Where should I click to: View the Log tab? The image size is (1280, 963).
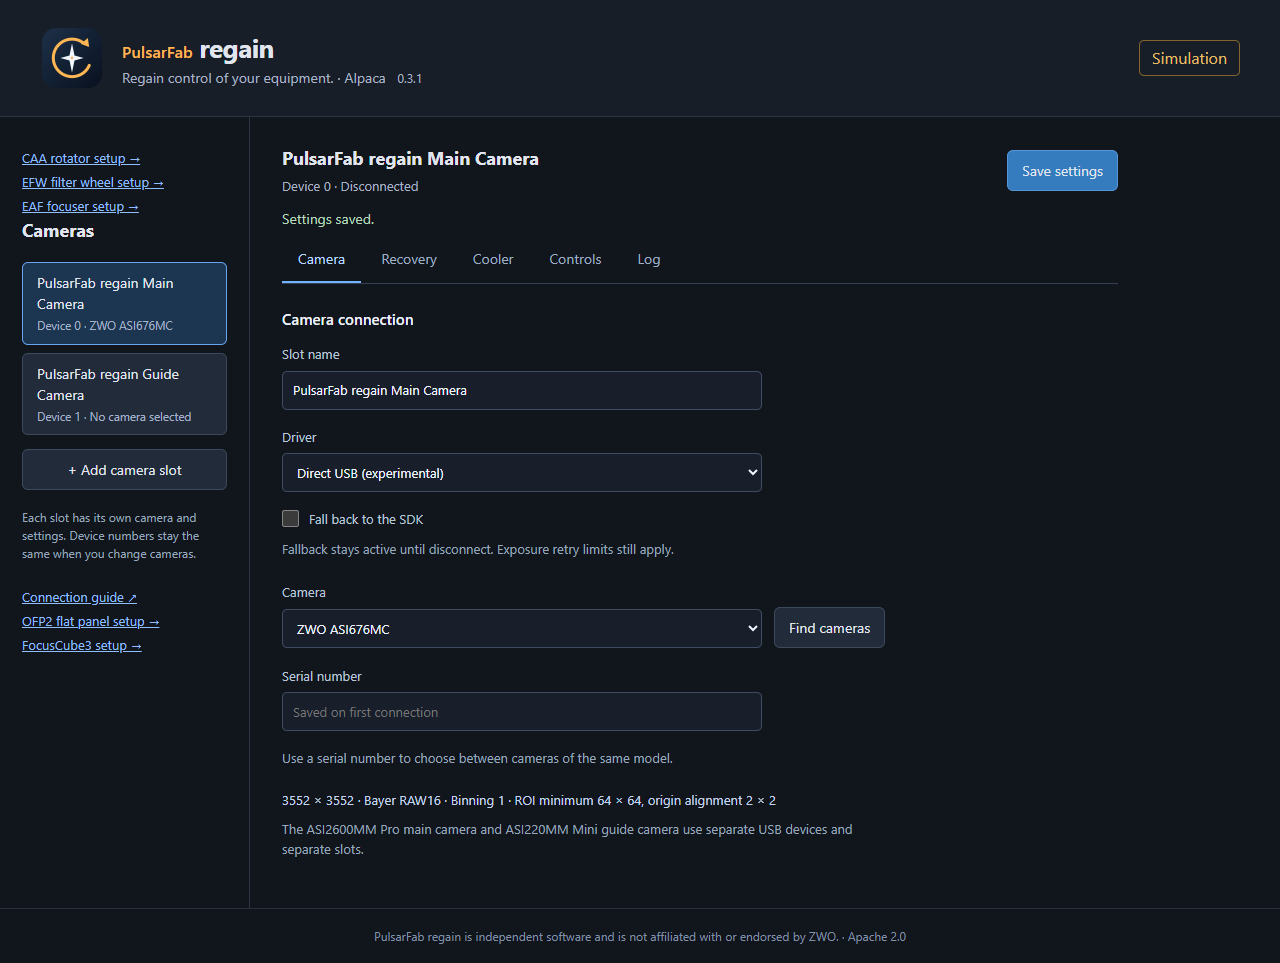coord(649,259)
